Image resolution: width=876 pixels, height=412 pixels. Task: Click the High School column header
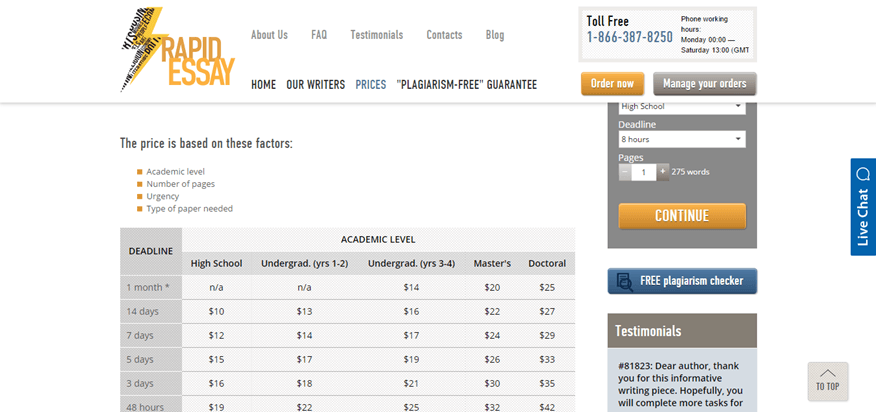point(216,263)
